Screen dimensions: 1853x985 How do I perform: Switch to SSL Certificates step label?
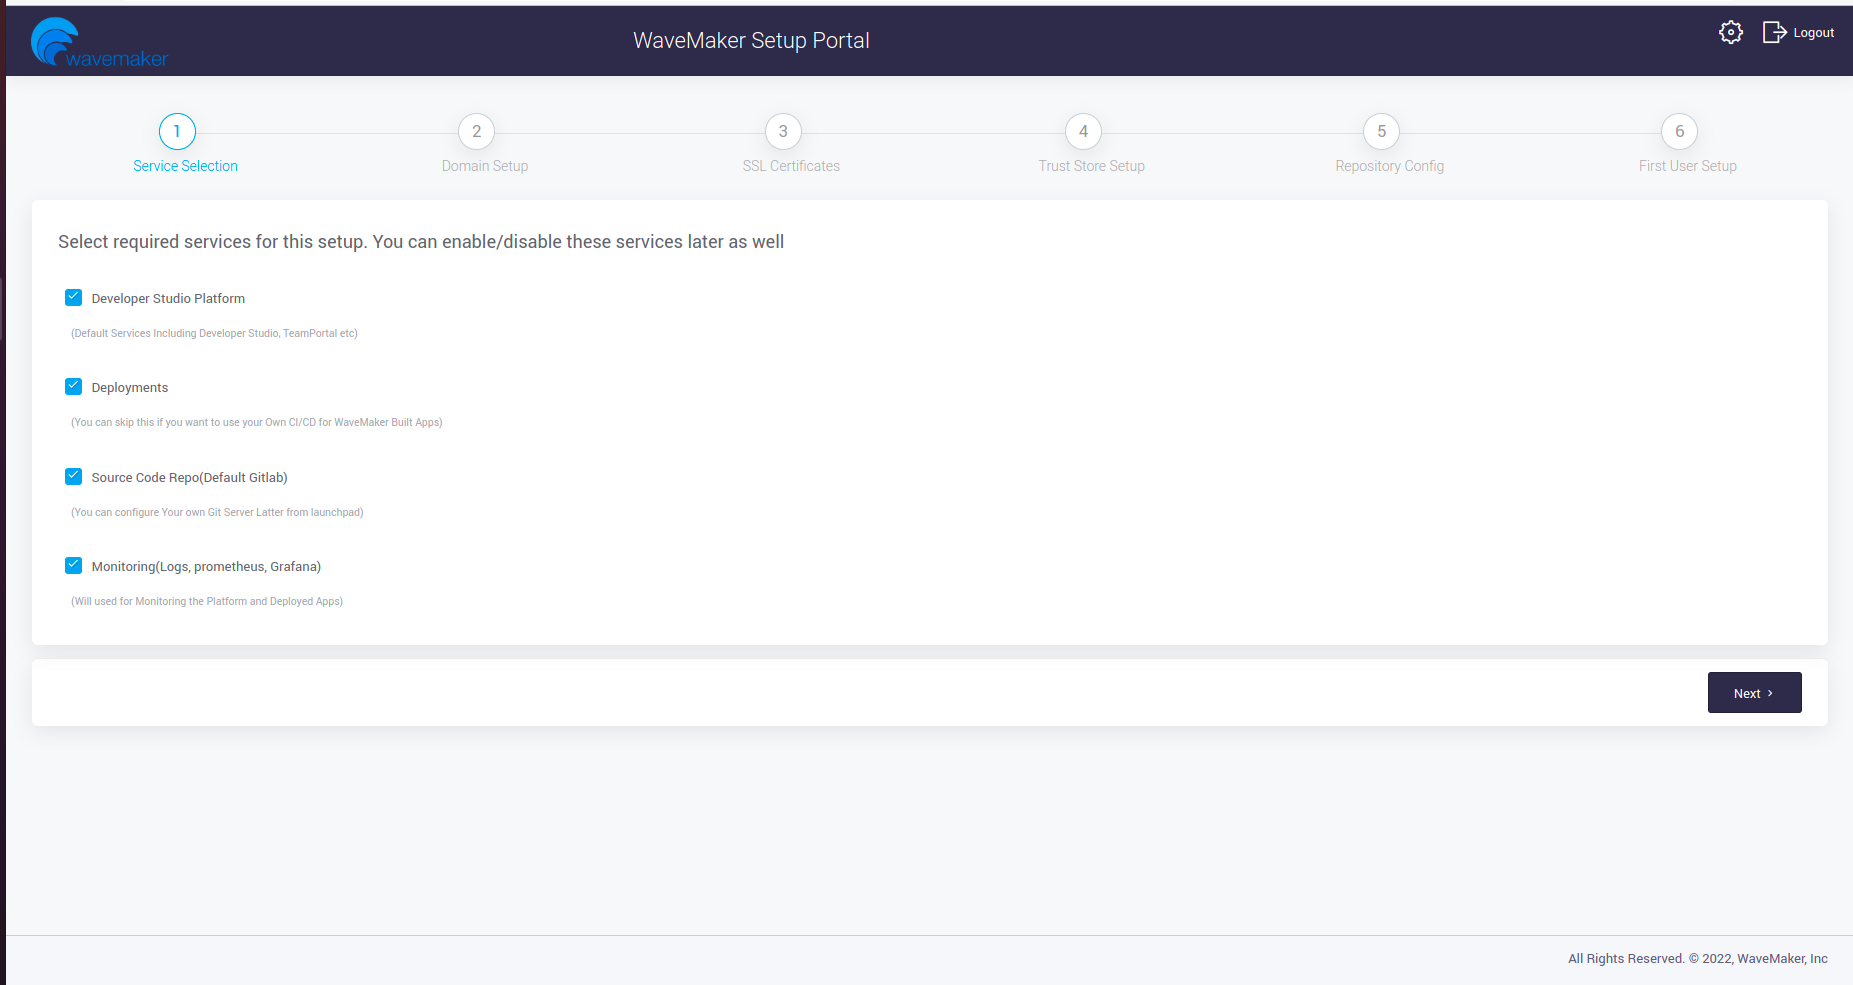point(791,166)
